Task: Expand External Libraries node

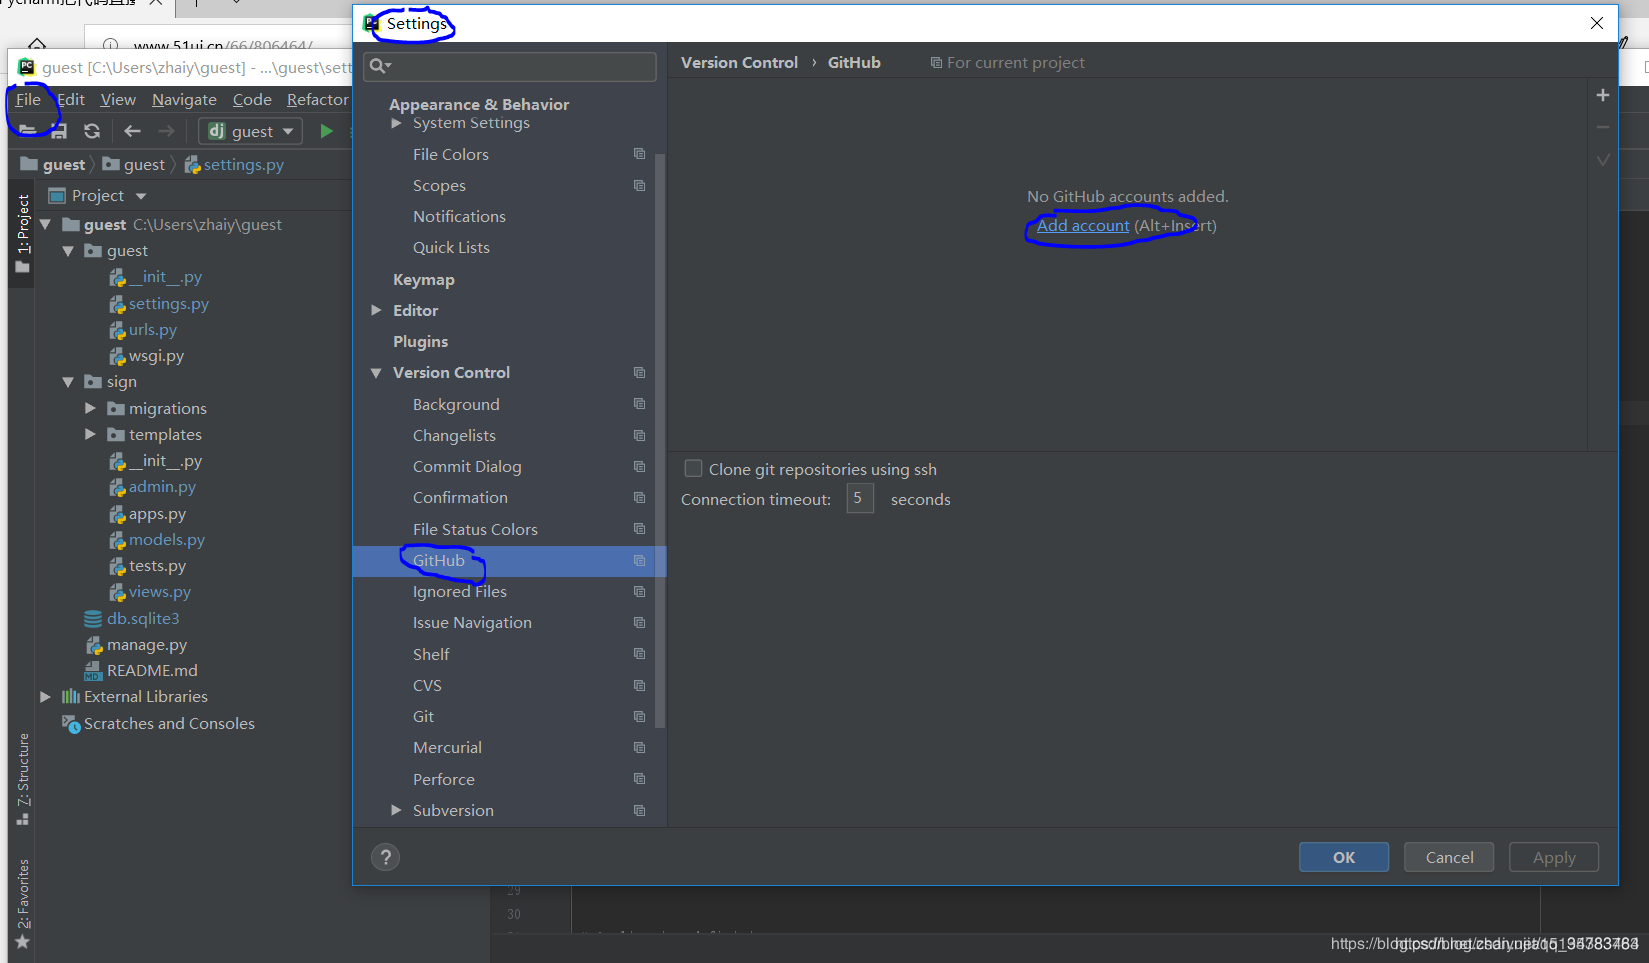Action: click(x=45, y=696)
